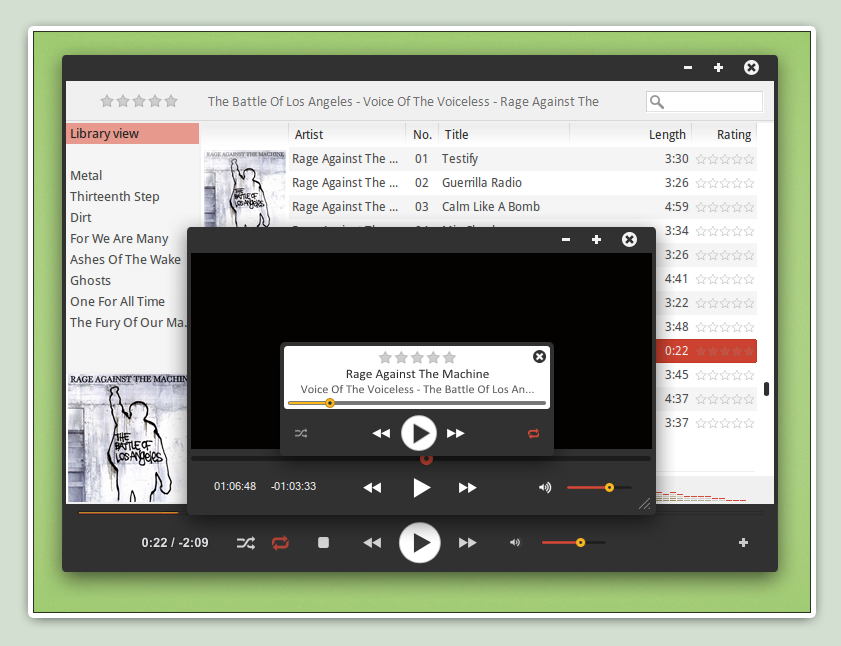Stop playback in main player window
The width and height of the screenshot is (841, 646).
coord(323,542)
